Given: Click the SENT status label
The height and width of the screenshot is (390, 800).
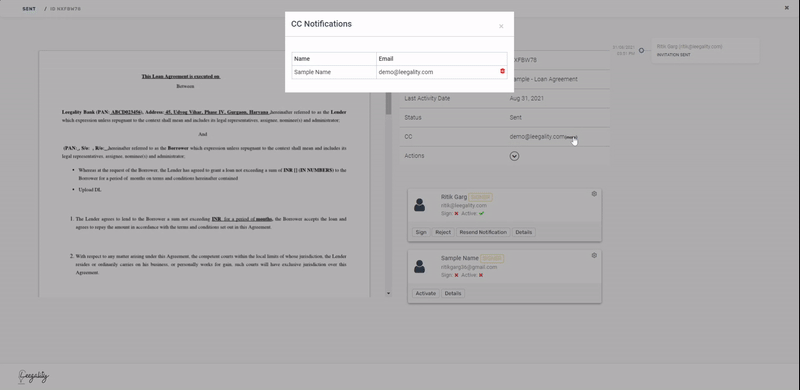Looking at the screenshot, I should click(29, 9).
